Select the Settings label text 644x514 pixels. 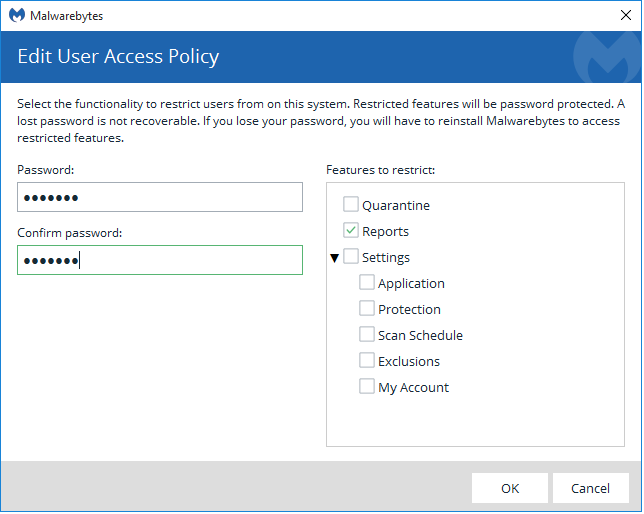(386, 258)
